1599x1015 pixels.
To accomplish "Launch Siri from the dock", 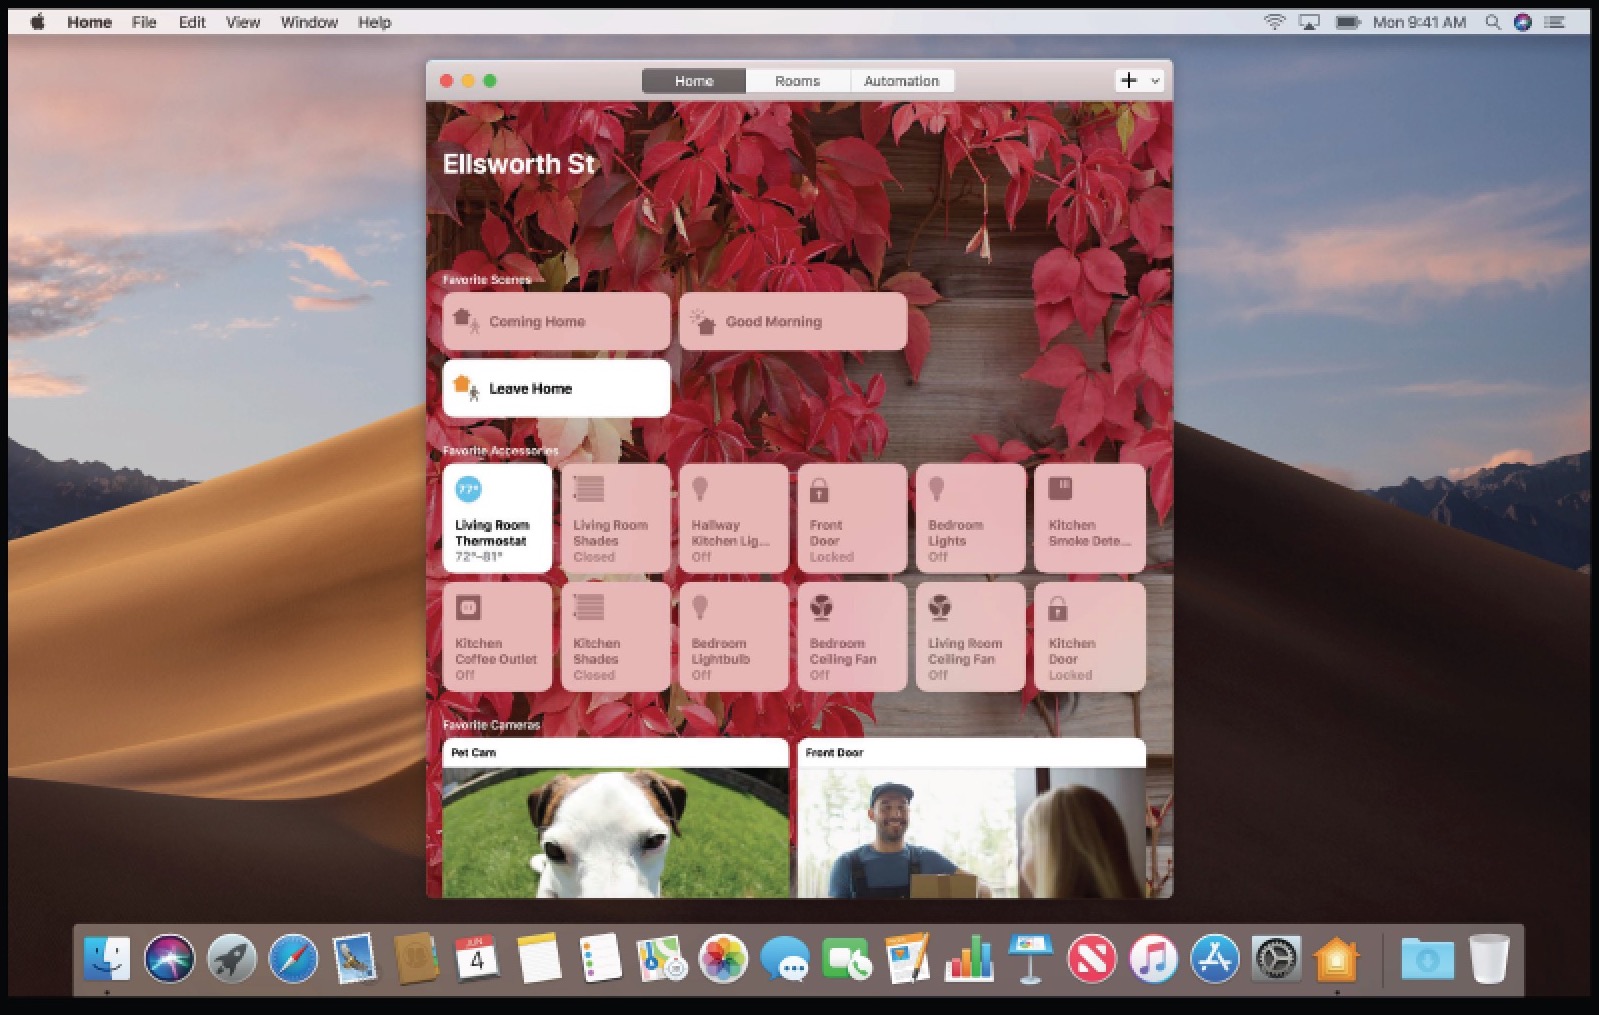I will click(169, 959).
